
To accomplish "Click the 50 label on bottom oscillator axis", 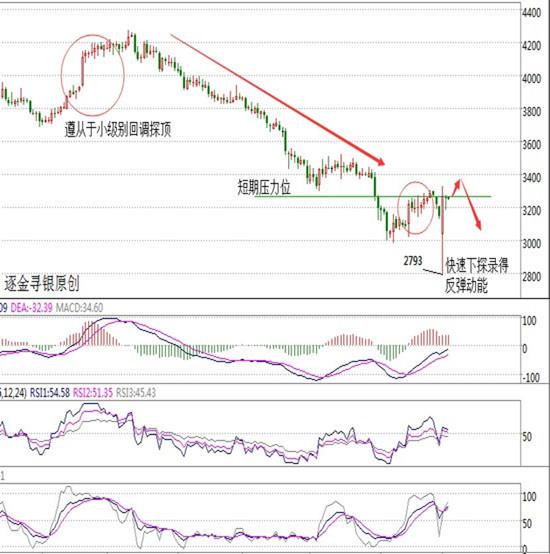I will (x=527, y=523).
